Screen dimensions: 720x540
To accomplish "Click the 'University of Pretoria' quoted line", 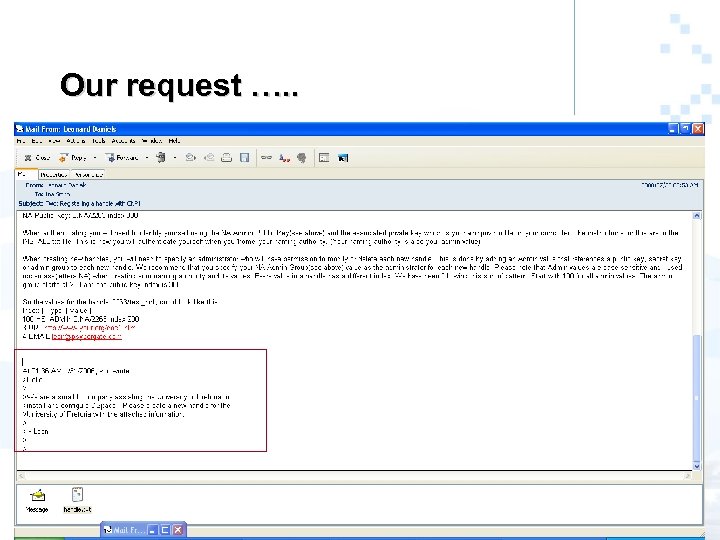I will click(x=103, y=414).
